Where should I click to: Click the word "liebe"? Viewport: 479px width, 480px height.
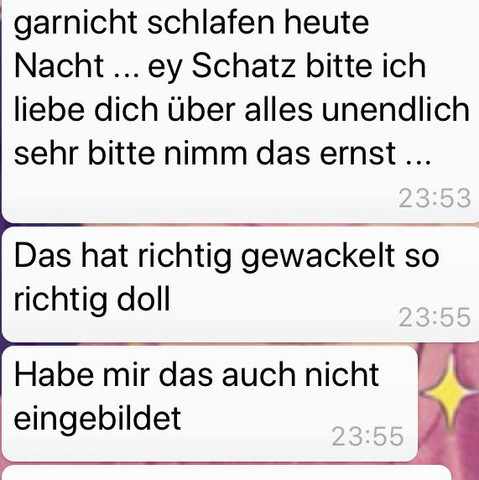point(49,109)
